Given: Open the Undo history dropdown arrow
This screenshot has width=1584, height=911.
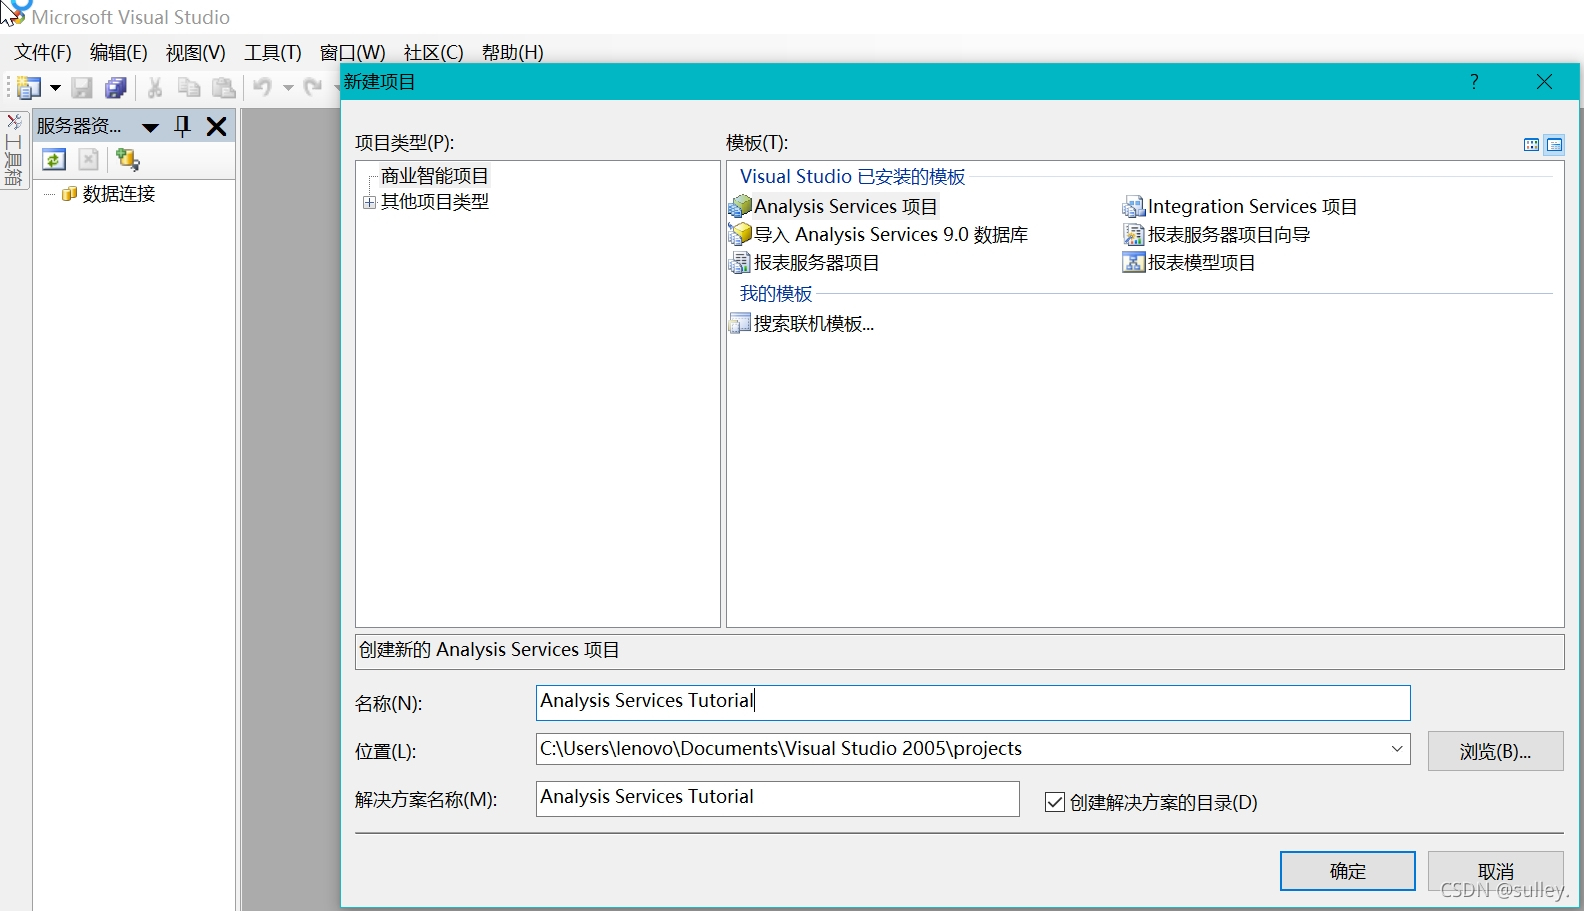Looking at the screenshot, I should tap(288, 88).
